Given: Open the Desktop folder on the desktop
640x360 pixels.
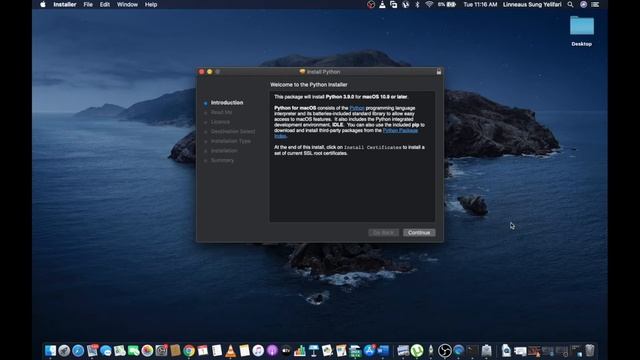Looking at the screenshot, I should coord(582,31).
